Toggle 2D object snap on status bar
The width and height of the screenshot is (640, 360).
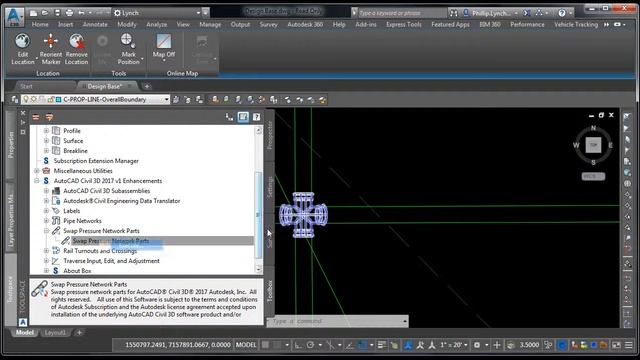click(x=362, y=345)
